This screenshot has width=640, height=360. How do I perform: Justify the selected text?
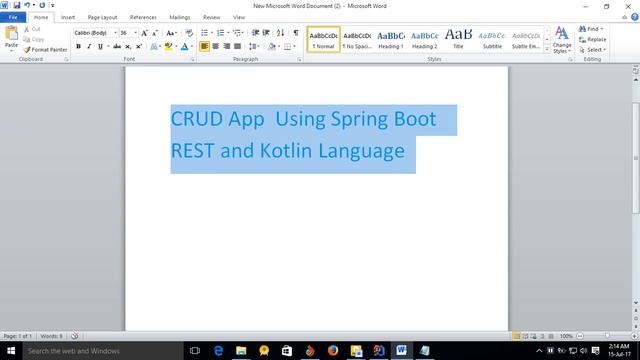[x=238, y=46]
